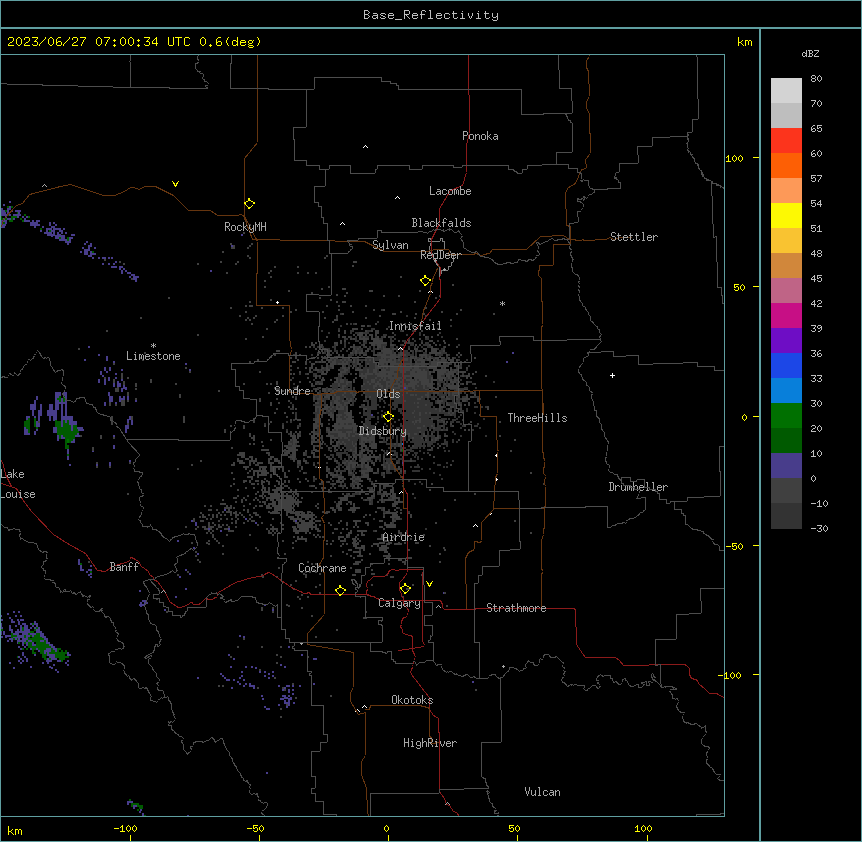
Task: Click the asterisk marker east of Innisfail
Action: [502, 303]
